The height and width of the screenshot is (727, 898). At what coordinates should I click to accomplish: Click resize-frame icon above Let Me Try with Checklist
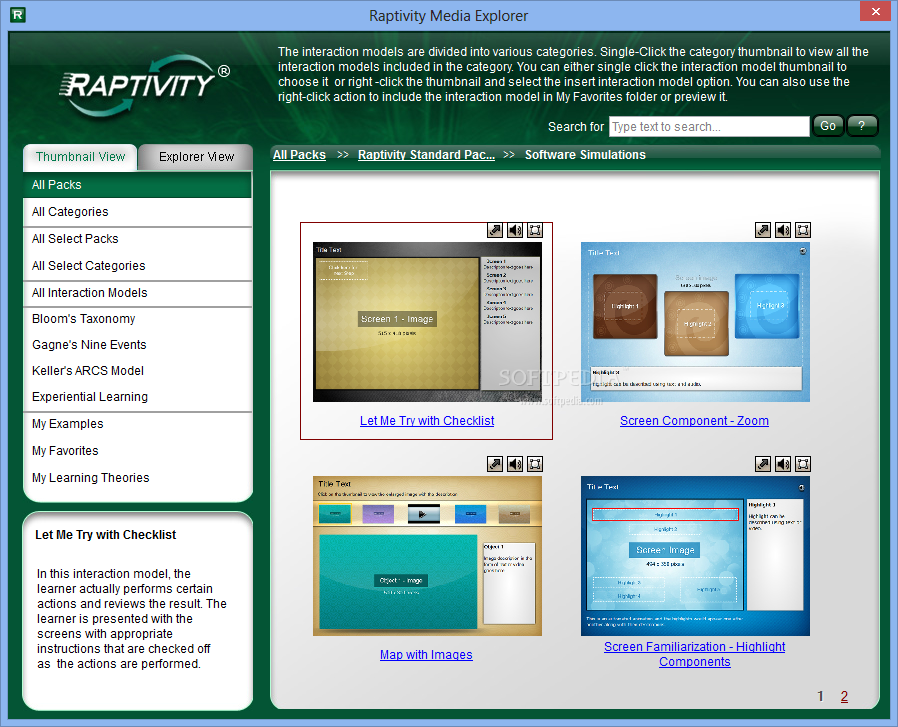535,230
